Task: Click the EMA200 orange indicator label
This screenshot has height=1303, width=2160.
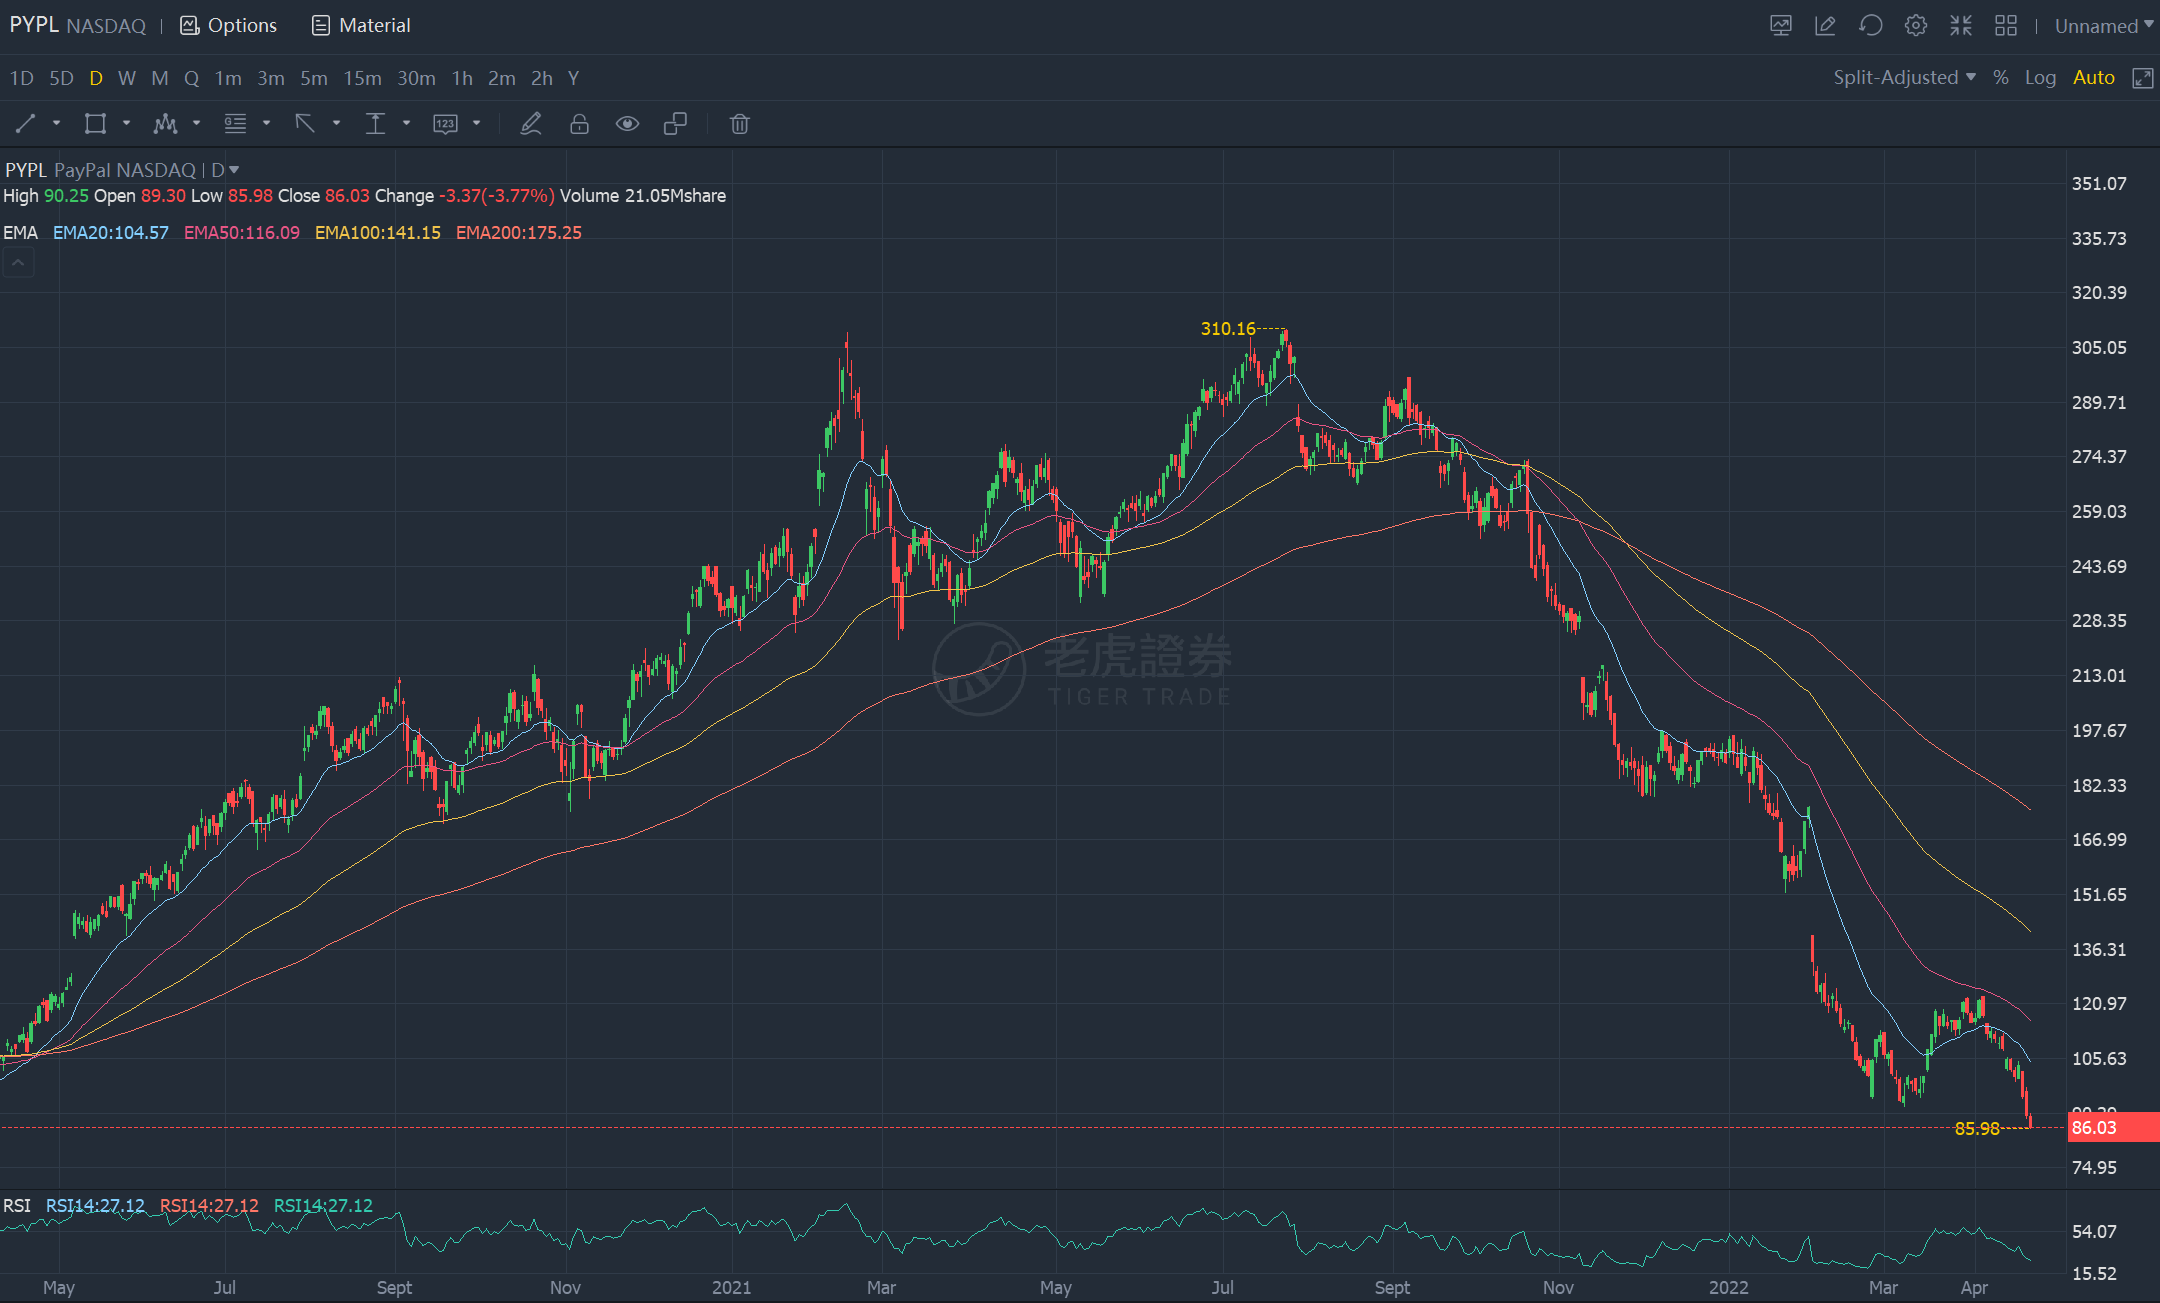Action: point(518,233)
